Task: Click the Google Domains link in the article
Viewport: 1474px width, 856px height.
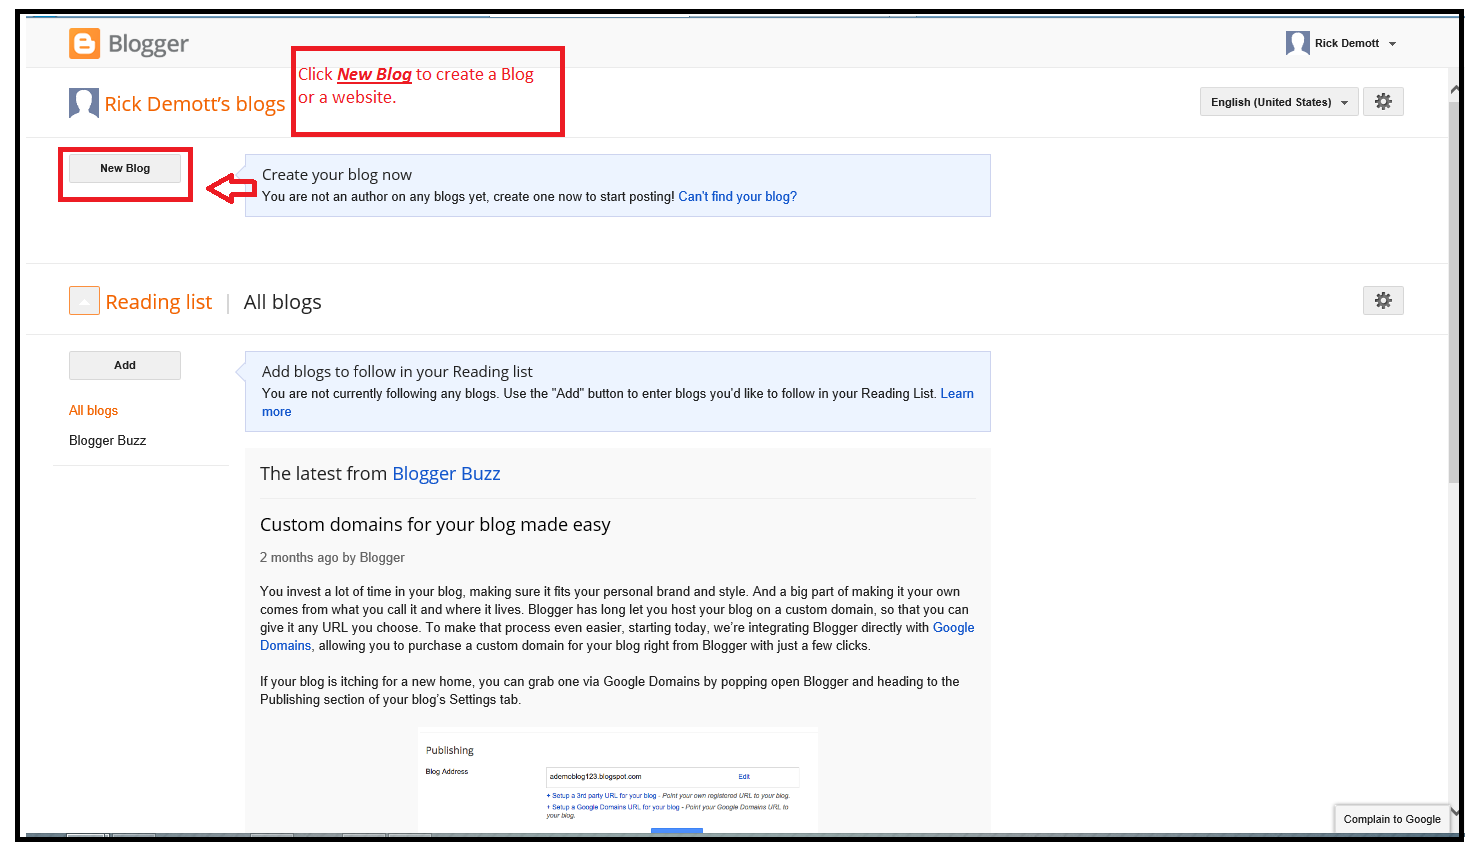Action: [953, 627]
